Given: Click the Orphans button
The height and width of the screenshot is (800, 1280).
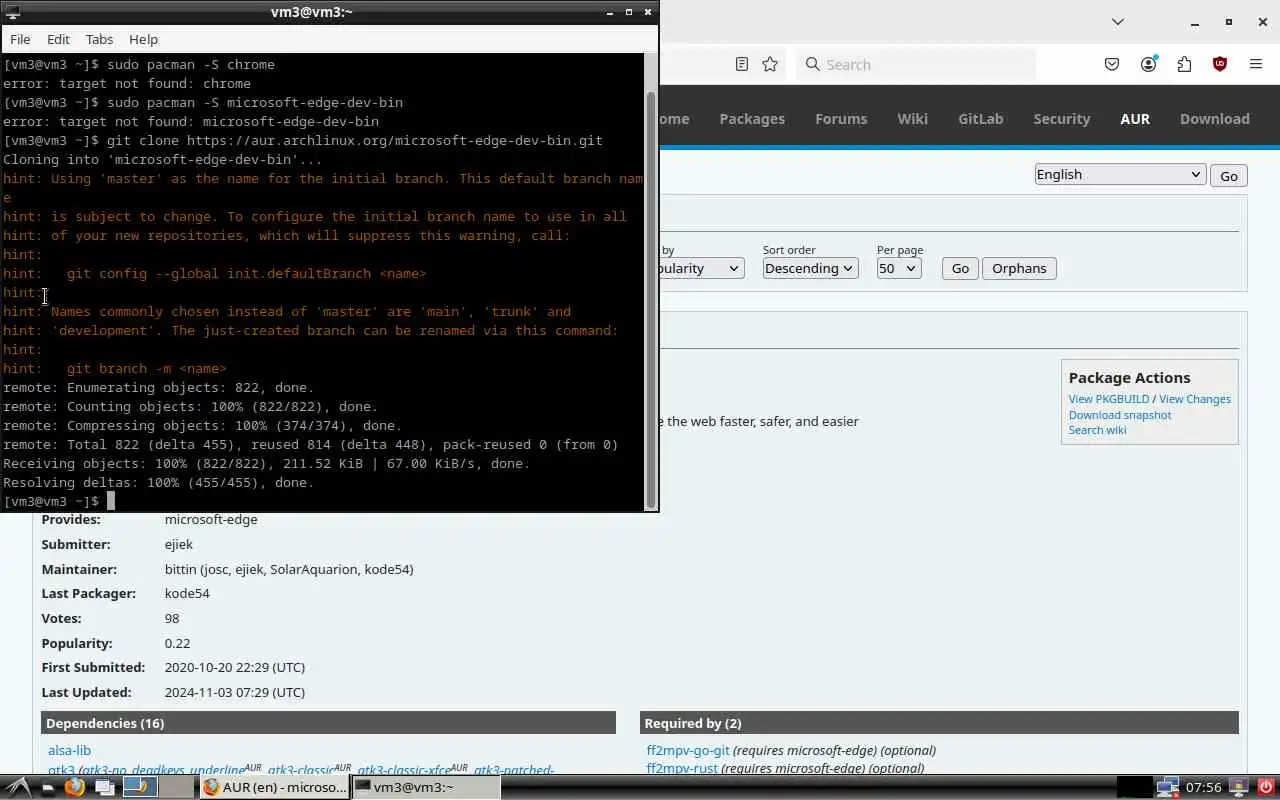Looking at the screenshot, I should (1019, 268).
